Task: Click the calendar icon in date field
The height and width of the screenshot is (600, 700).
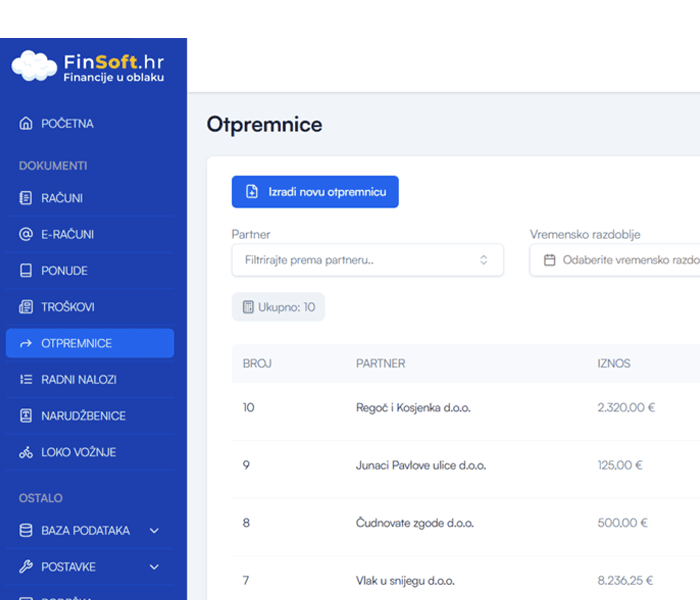Action: coord(549,260)
